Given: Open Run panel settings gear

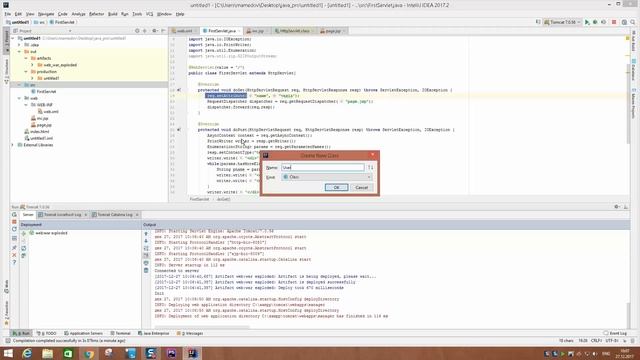Looking at the screenshot, I should point(617,207).
